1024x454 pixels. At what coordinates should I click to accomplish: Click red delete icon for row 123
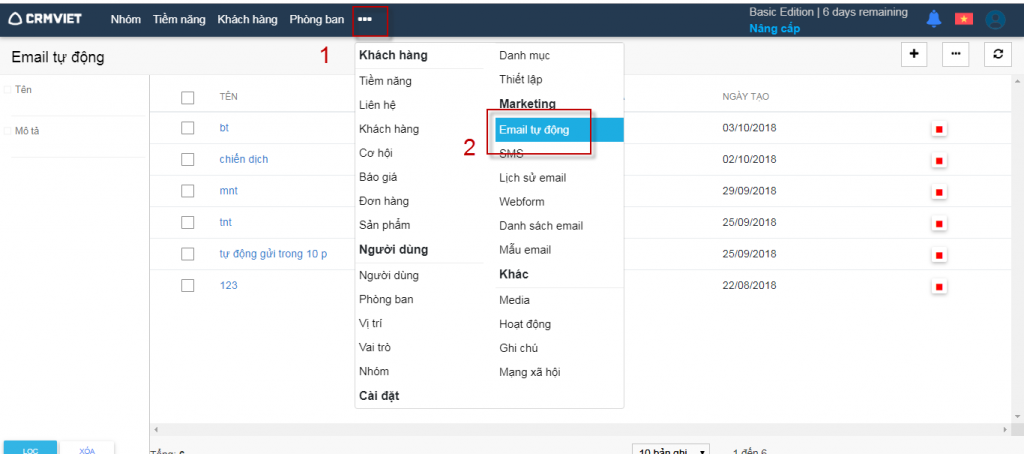939,287
